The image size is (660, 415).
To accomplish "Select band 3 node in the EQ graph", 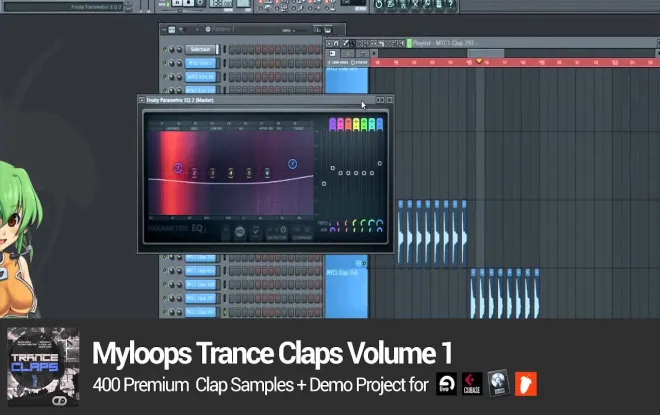I will pos(213,173).
